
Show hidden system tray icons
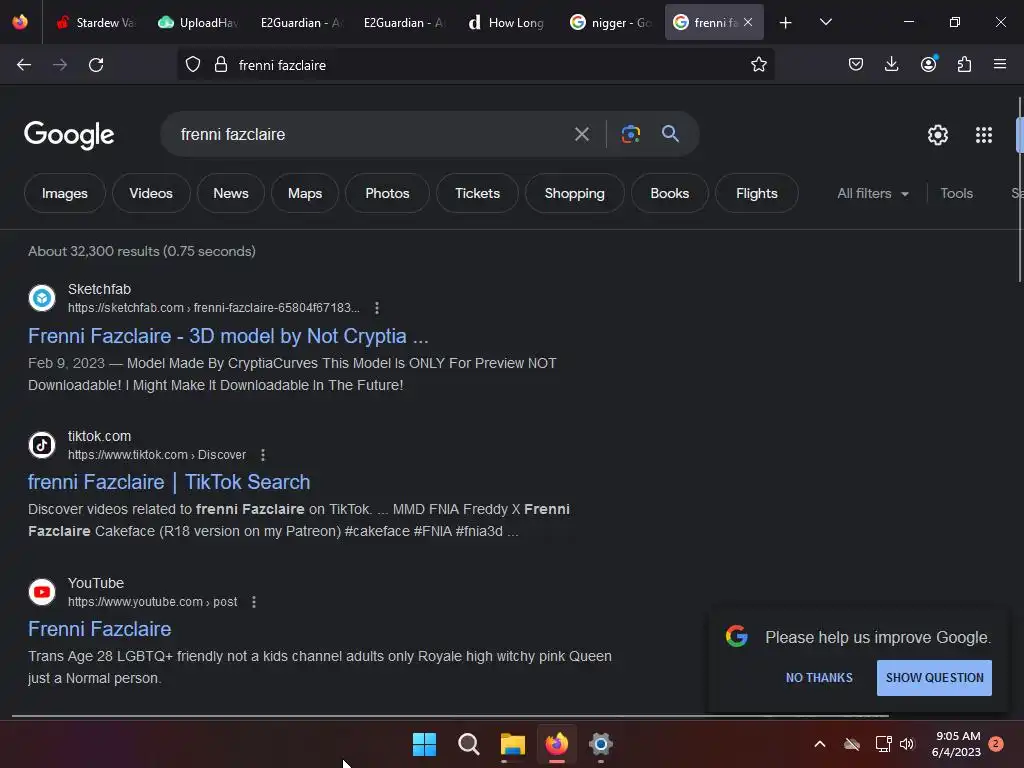pyautogui.click(x=820, y=744)
